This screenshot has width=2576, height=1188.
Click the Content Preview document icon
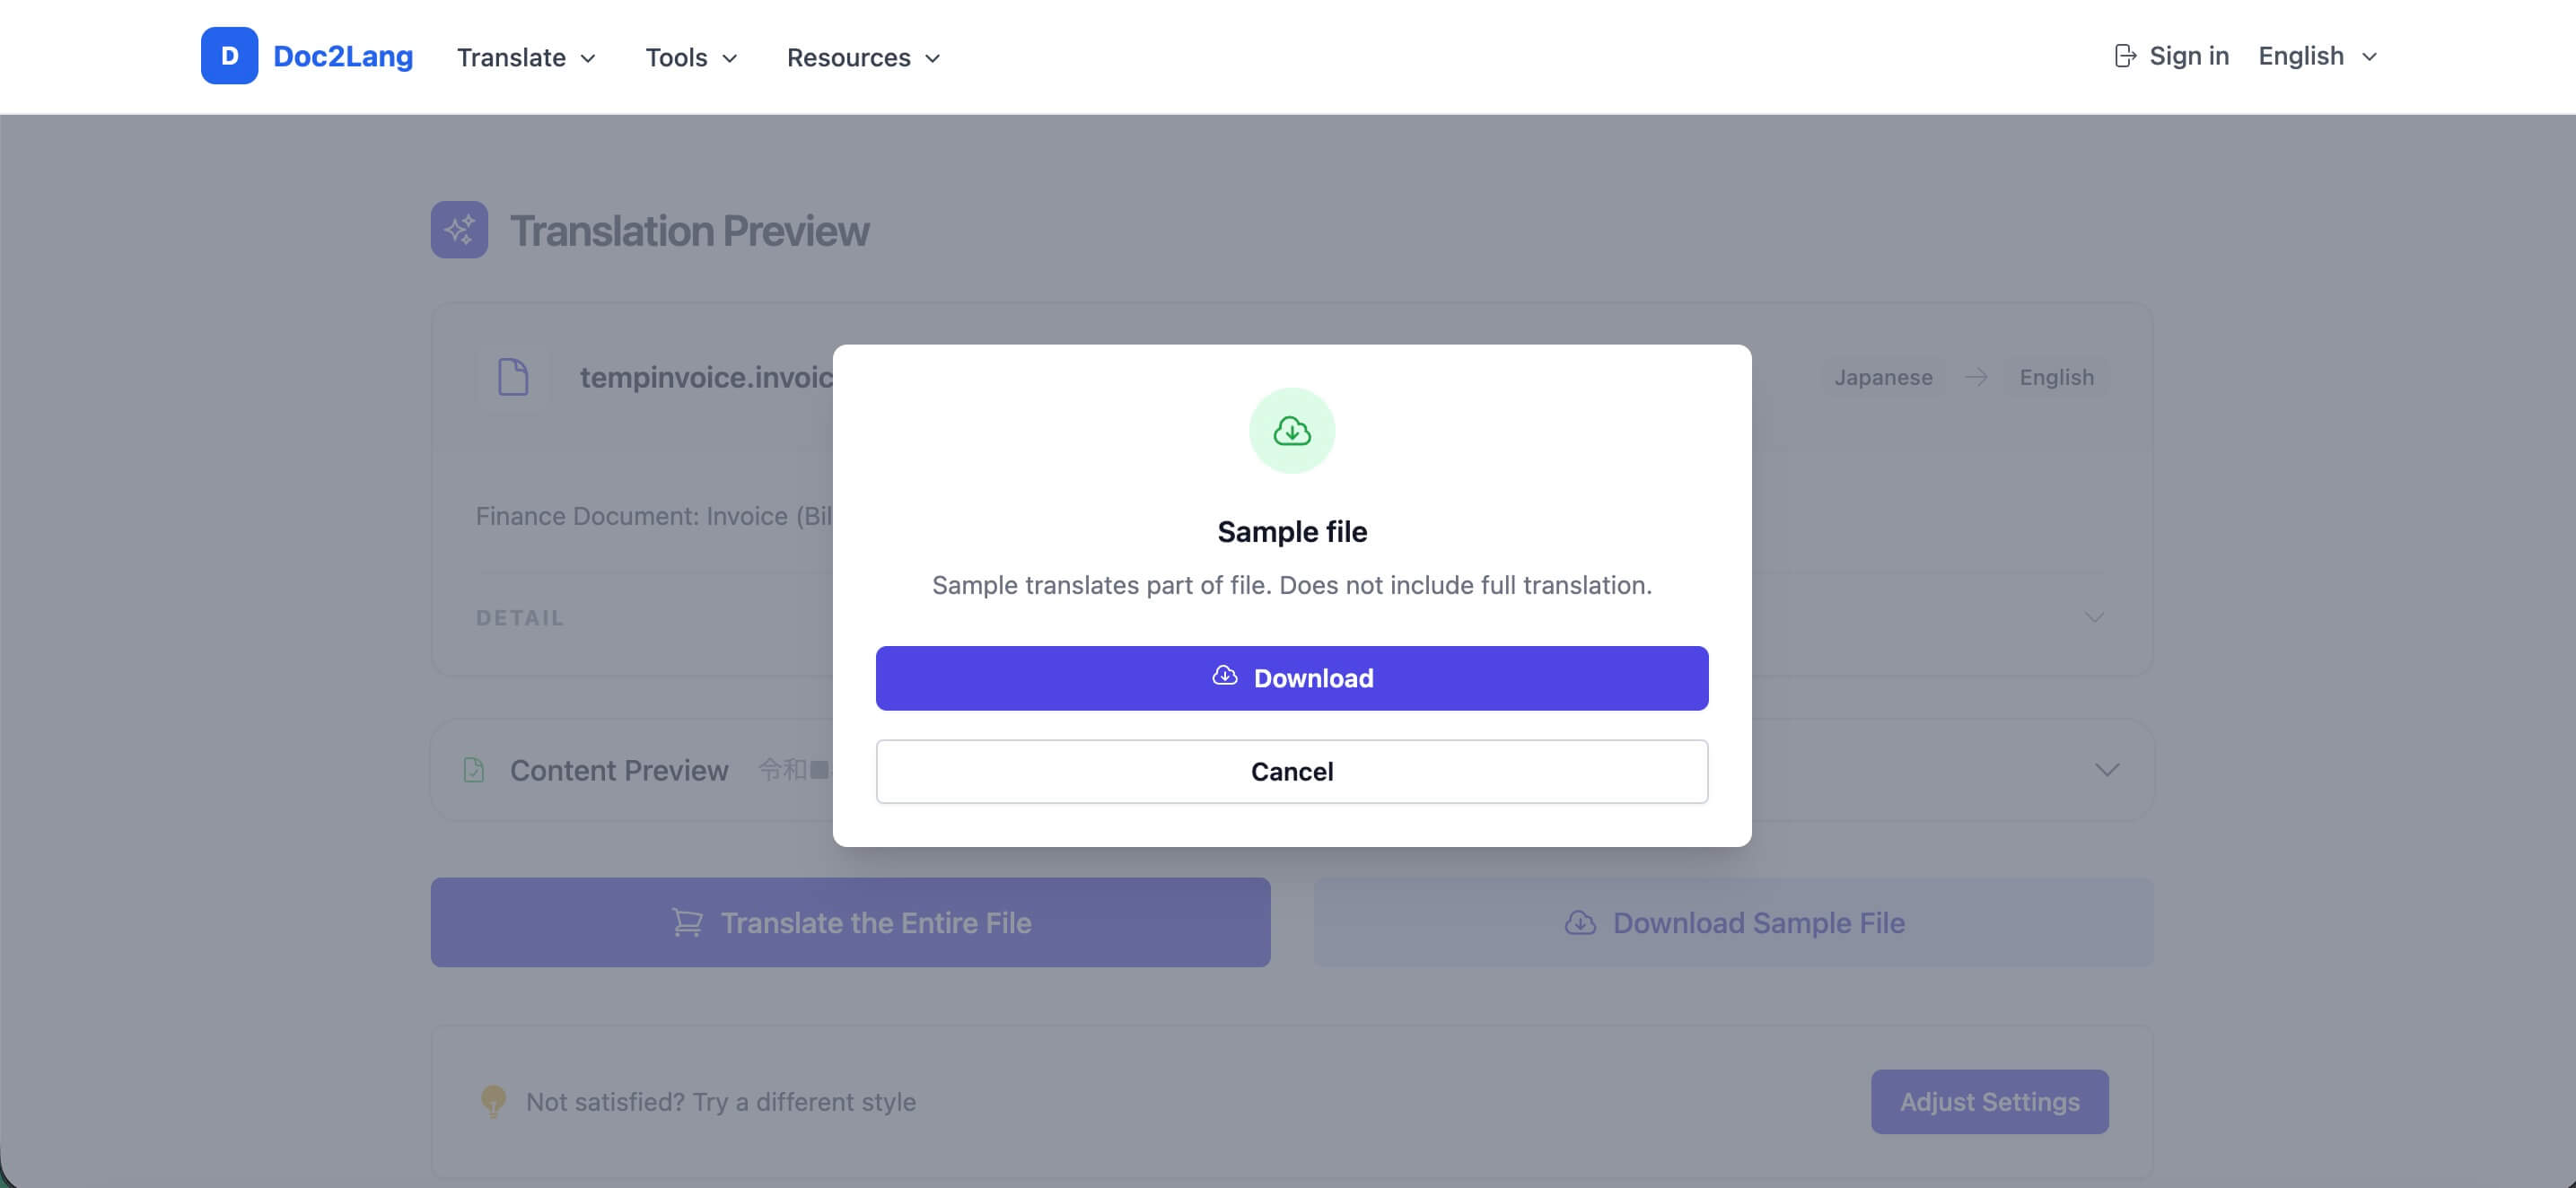(x=474, y=770)
